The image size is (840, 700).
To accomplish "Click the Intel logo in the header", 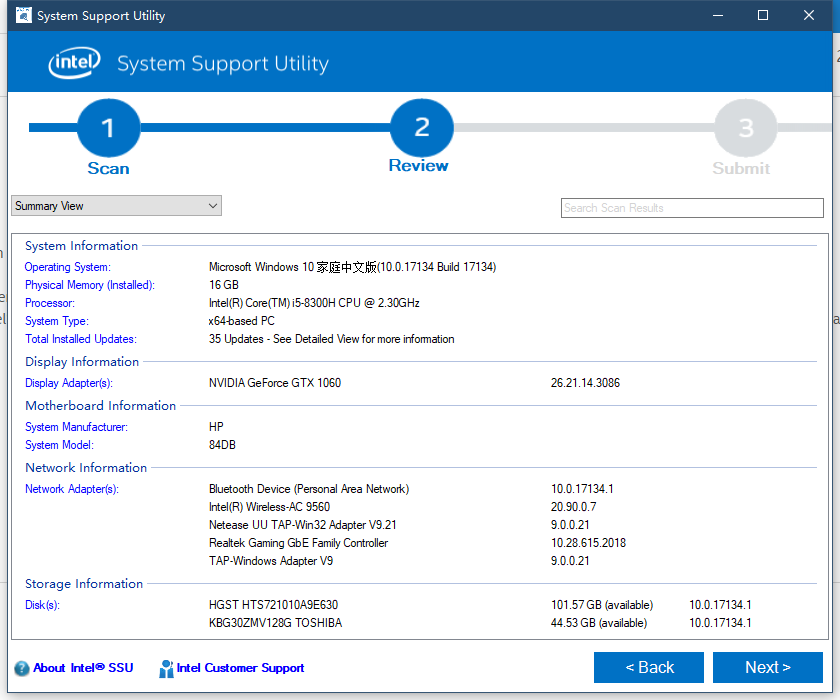I will click(74, 63).
